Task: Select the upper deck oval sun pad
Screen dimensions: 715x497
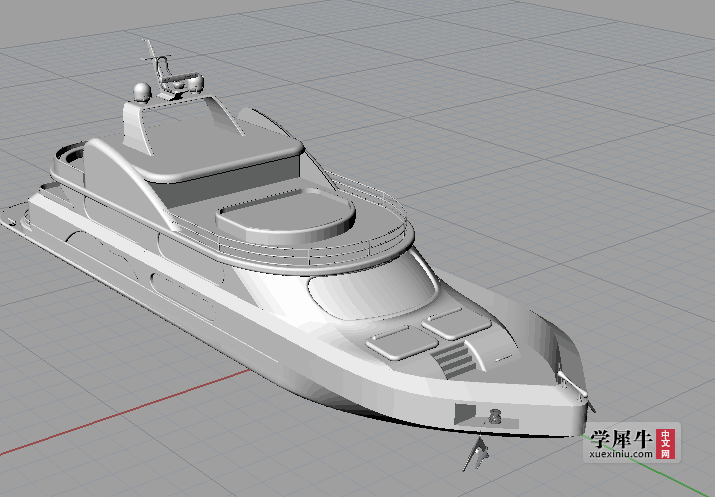Action: point(285,215)
